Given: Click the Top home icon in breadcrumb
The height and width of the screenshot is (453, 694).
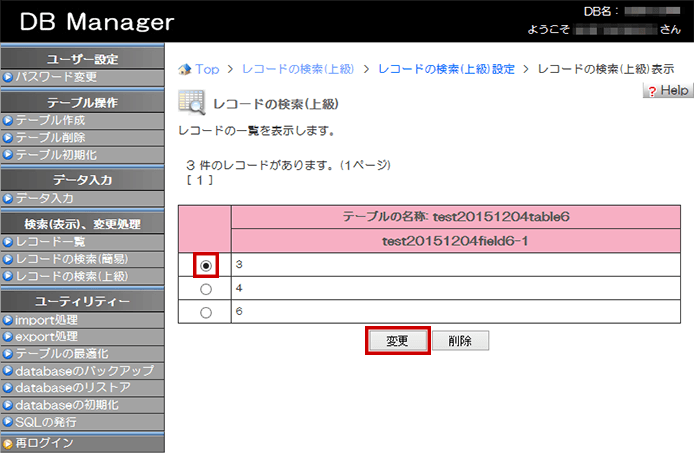Looking at the screenshot, I should click(184, 69).
